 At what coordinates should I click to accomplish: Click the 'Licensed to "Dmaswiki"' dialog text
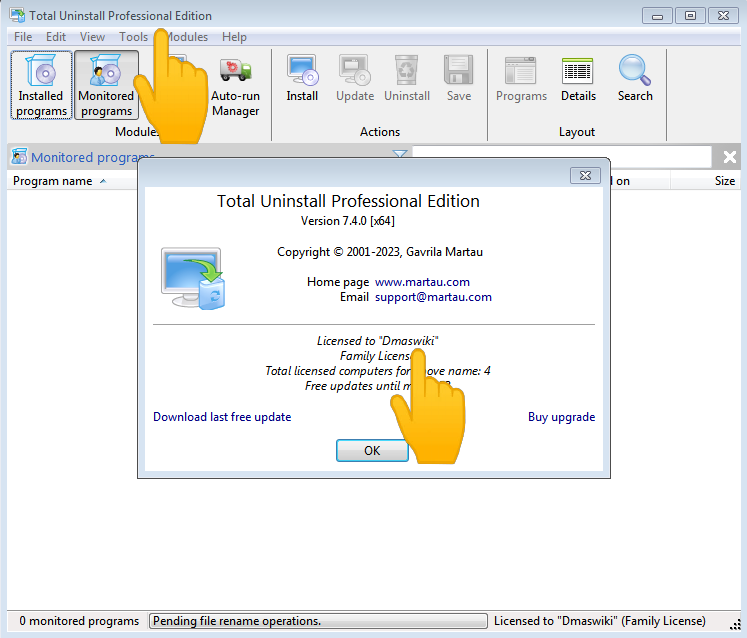click(x=377, y=341)
